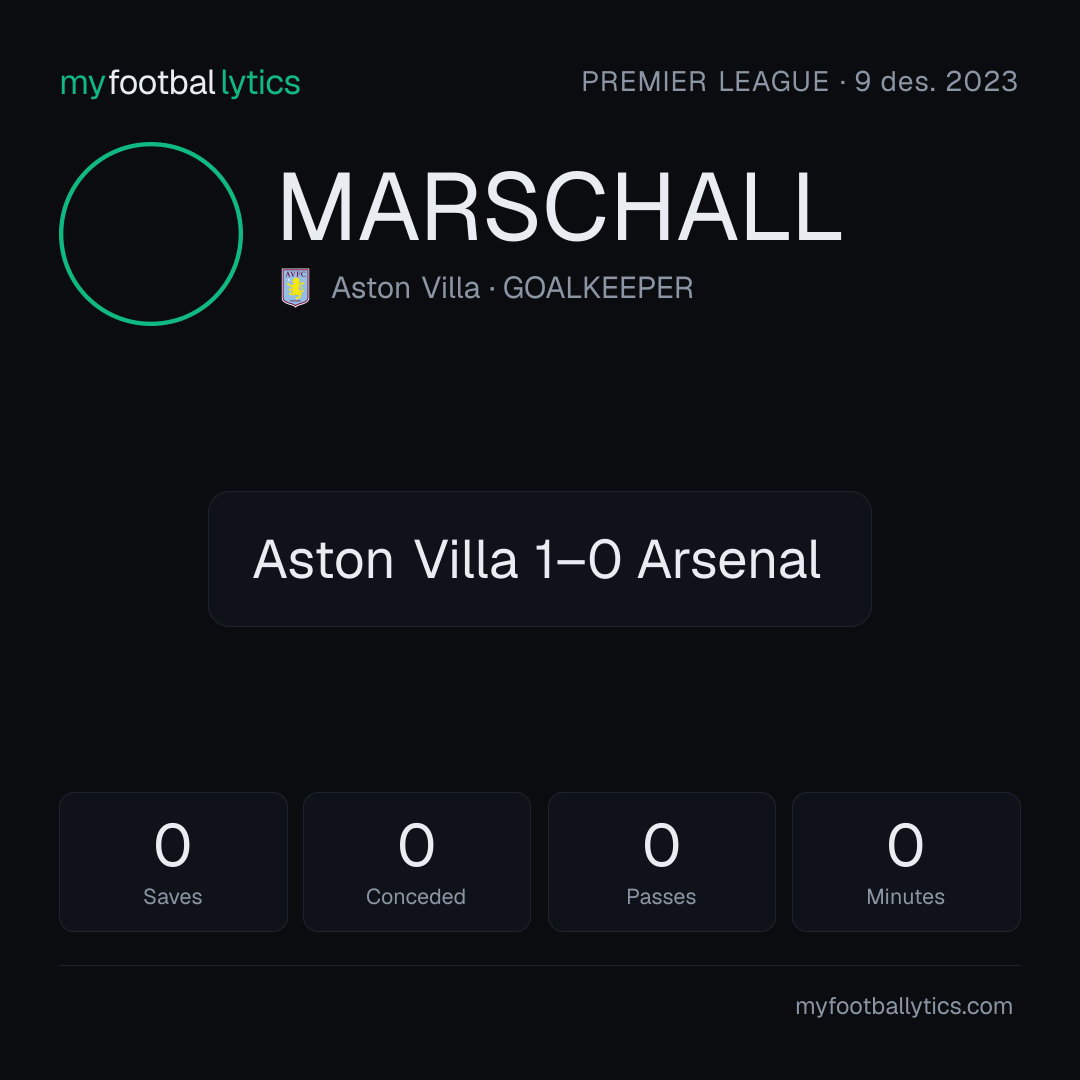Select the Conceded stat card
This screenshot has height=1080, width=1080.
(x=417, y=862)
